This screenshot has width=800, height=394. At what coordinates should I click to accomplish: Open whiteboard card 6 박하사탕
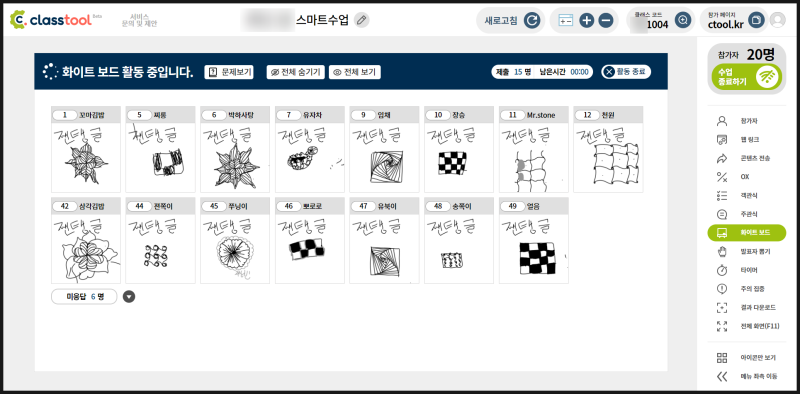[235, 150]
